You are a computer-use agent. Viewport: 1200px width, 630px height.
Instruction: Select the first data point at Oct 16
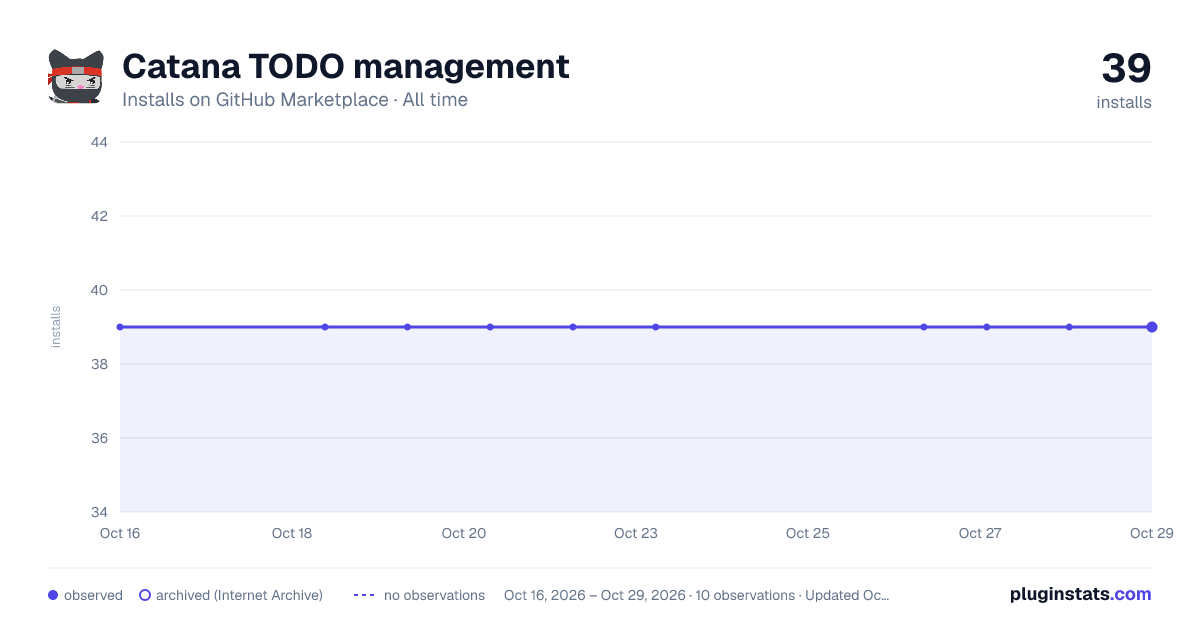[x=120, y=327]
